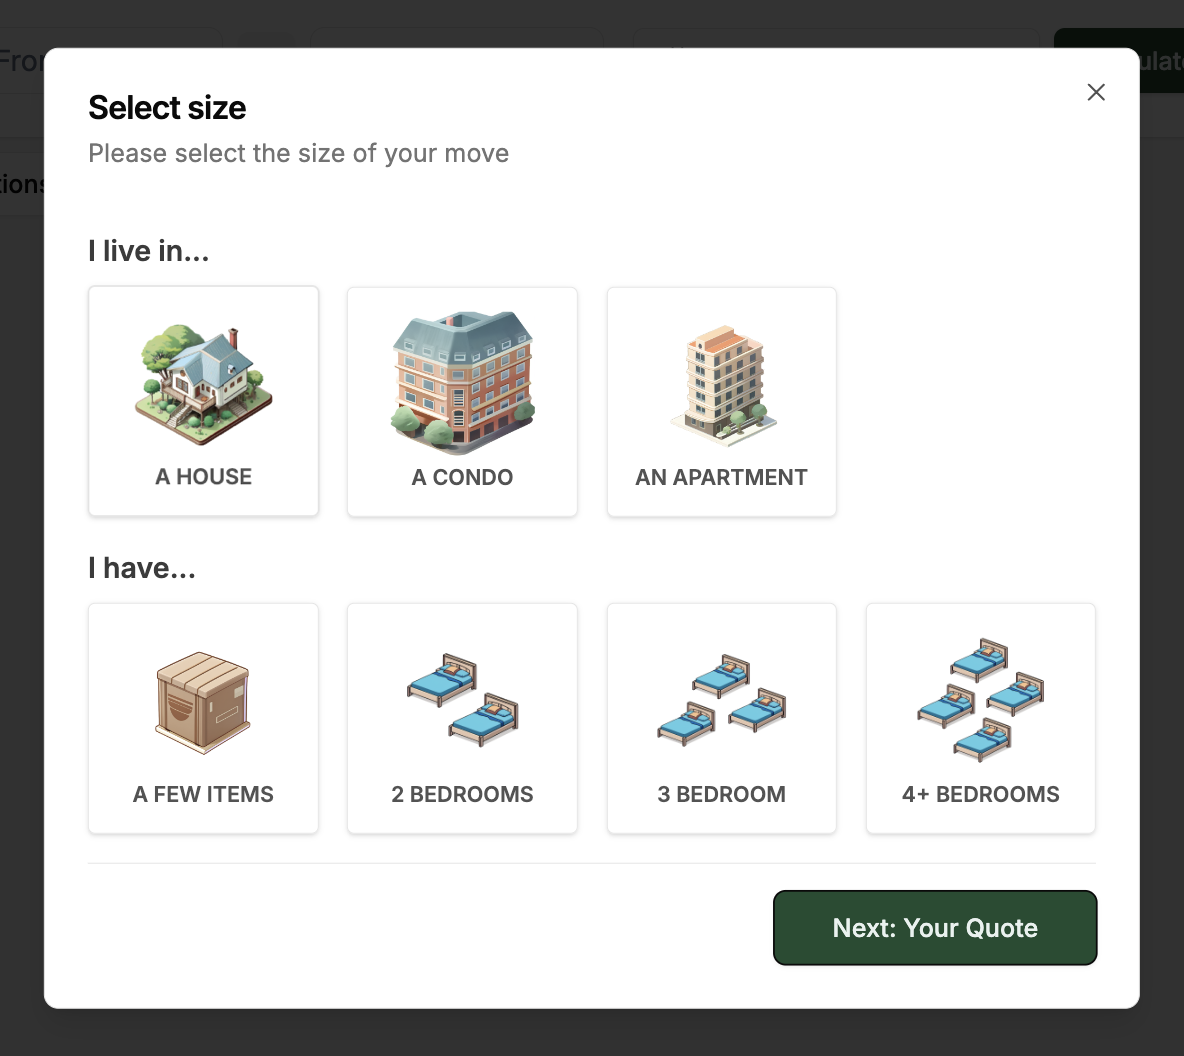Click the "Select size" heading
Image resolution: width=1184 pixels, height=1056 pixels.
click(x=167, y=107)
